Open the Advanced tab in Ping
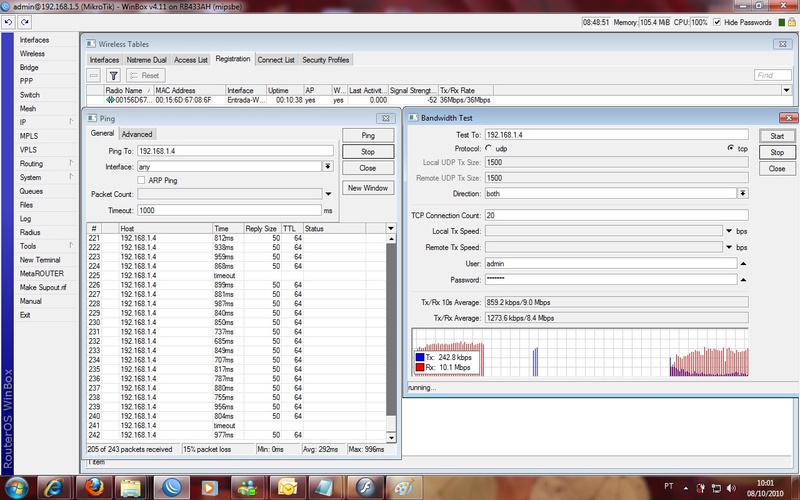This screenshot has height=500, width=800. pyautogui.click(x=137, y=134)
